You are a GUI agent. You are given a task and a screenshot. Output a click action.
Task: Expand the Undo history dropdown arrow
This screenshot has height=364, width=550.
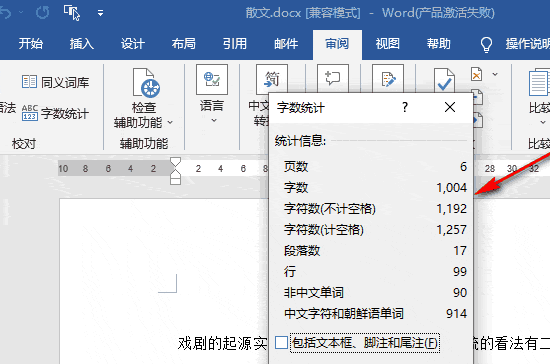tap(21, 13)
